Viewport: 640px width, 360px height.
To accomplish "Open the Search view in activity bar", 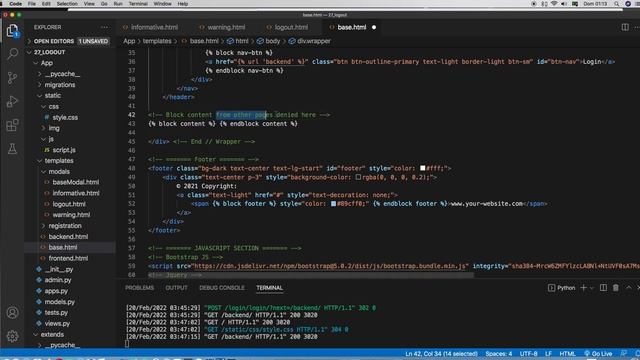I will coord(12,54).
